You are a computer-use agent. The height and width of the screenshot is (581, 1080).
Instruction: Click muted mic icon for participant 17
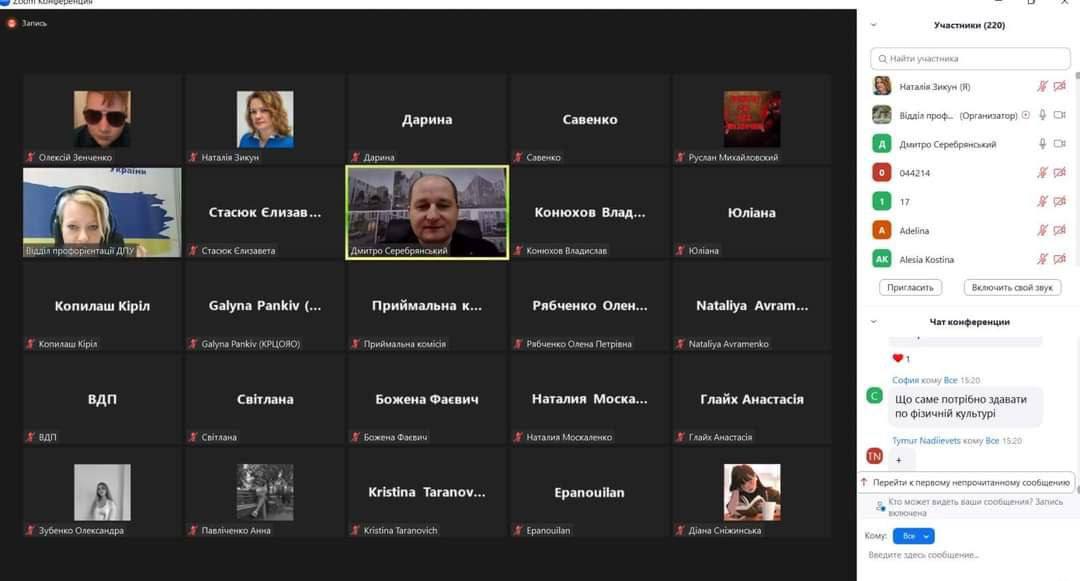click(1042, 202)
